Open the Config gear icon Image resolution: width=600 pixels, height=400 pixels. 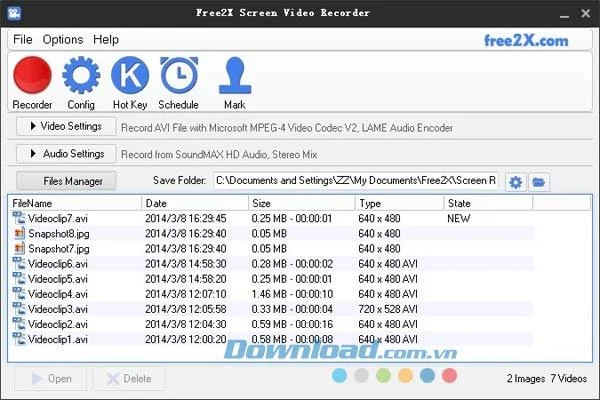point(81,75)
